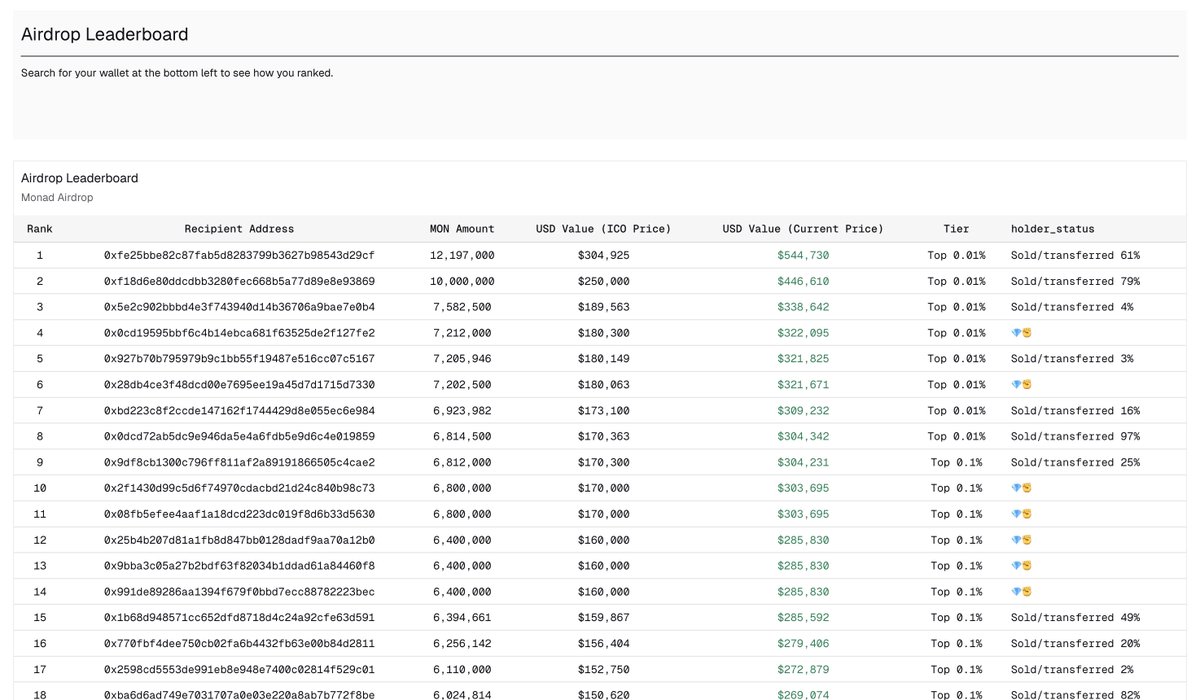Click the current value $272,879
1200x700 pixels.
click(x=803, y=670)
